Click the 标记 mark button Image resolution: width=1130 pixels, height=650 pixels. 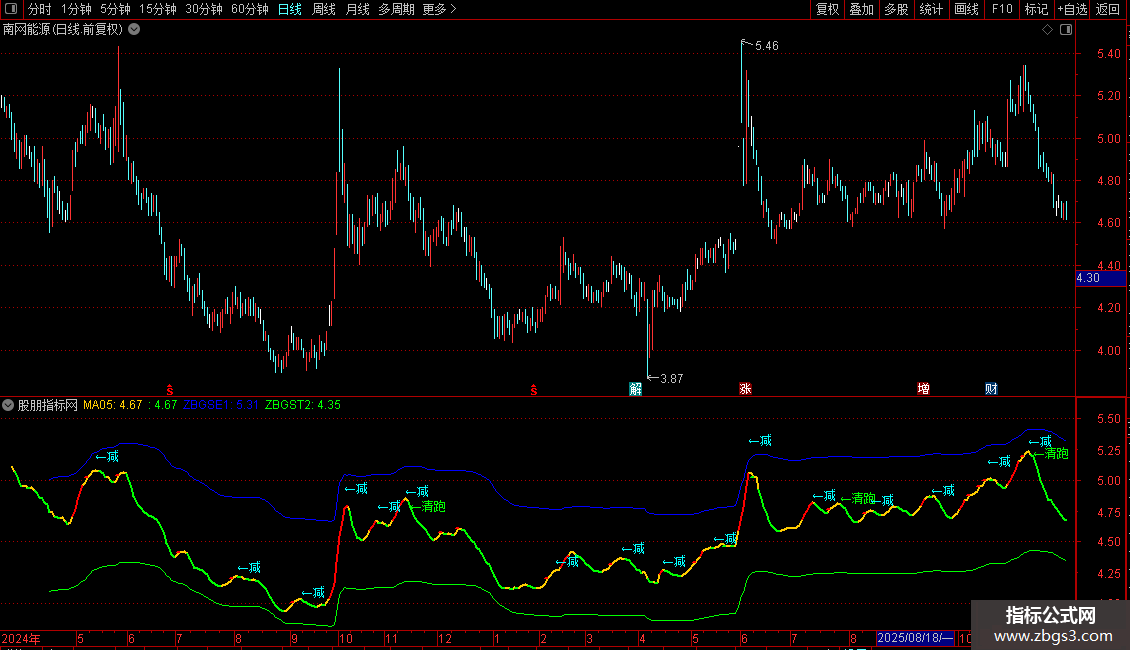(1036, 9)
